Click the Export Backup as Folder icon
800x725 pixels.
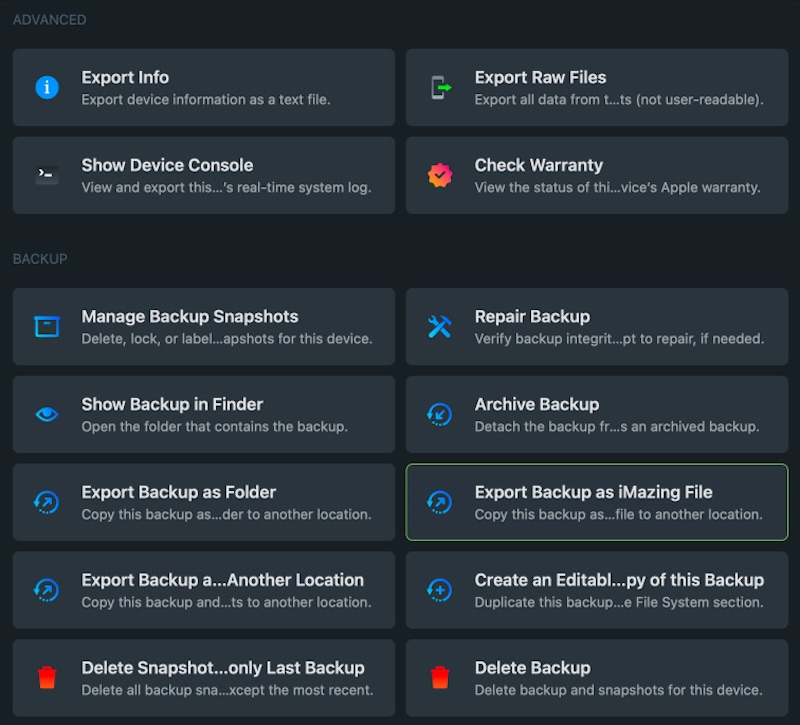tap(46, 502)
